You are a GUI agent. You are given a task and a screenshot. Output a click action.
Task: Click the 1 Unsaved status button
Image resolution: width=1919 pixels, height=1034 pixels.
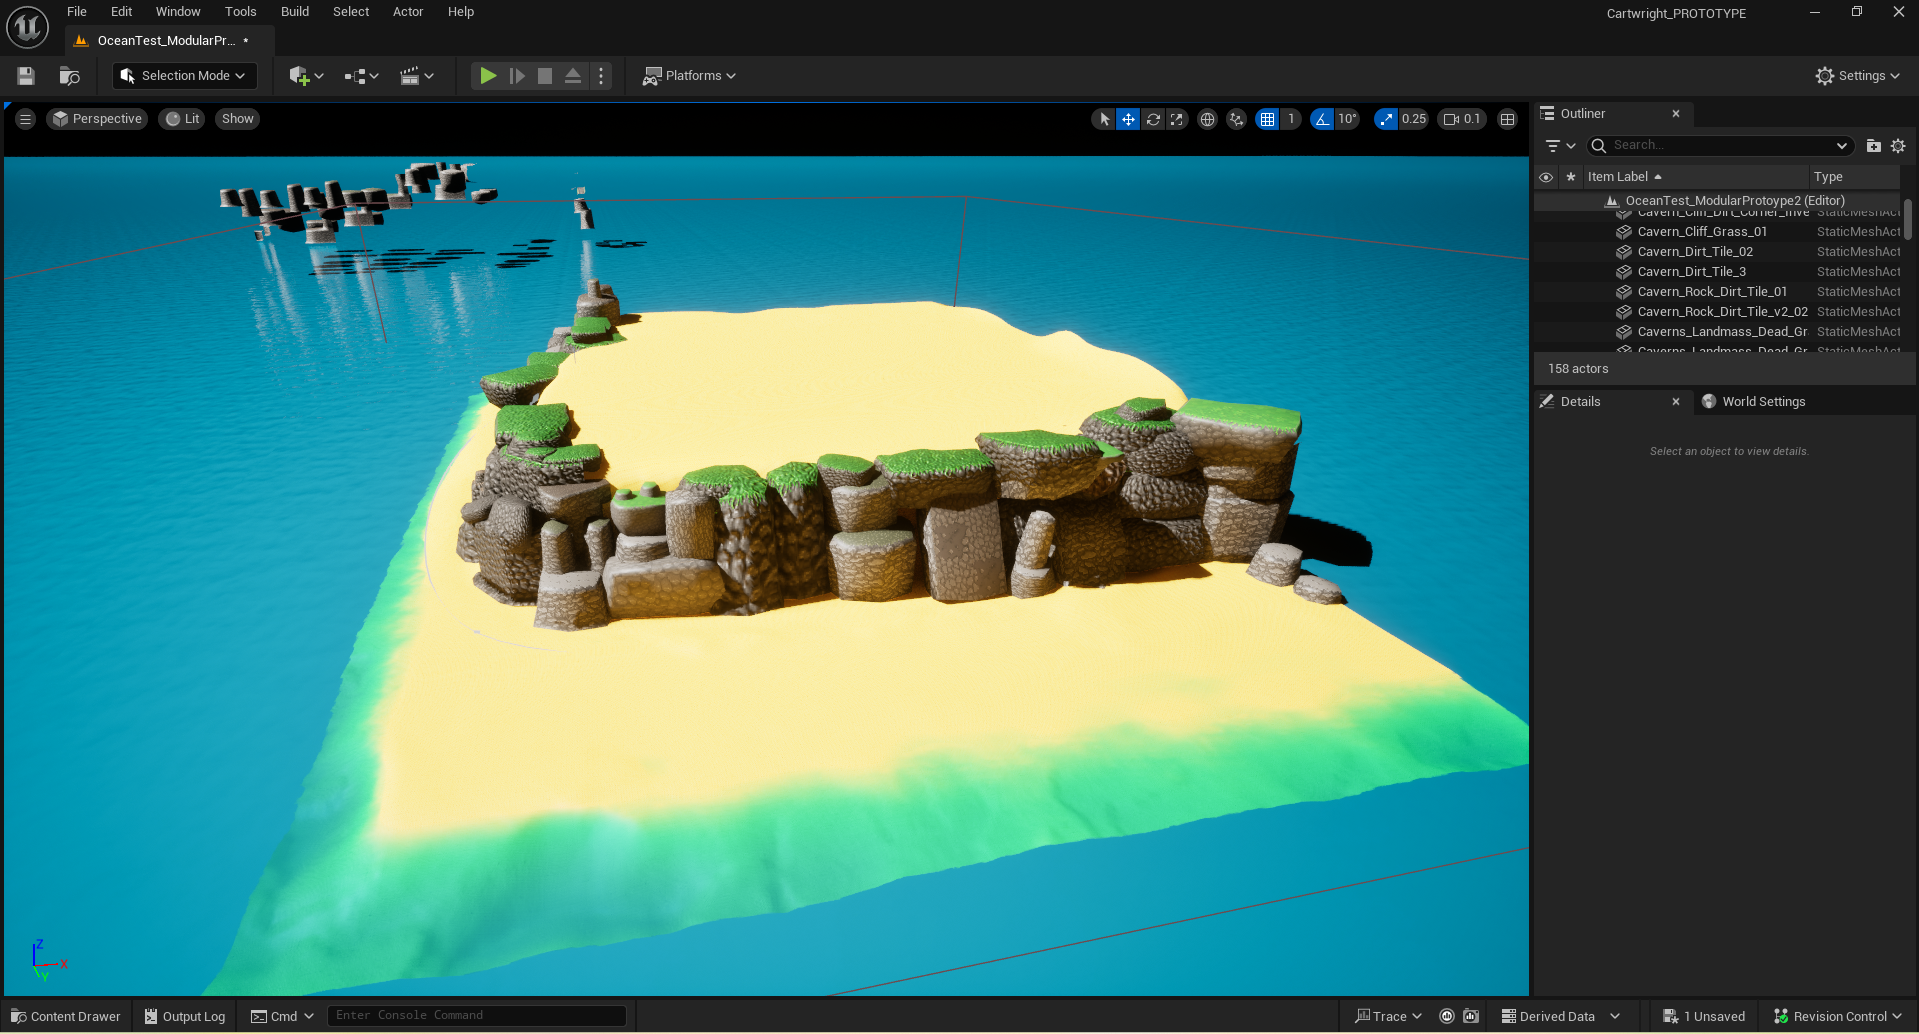(1704, 1017)
